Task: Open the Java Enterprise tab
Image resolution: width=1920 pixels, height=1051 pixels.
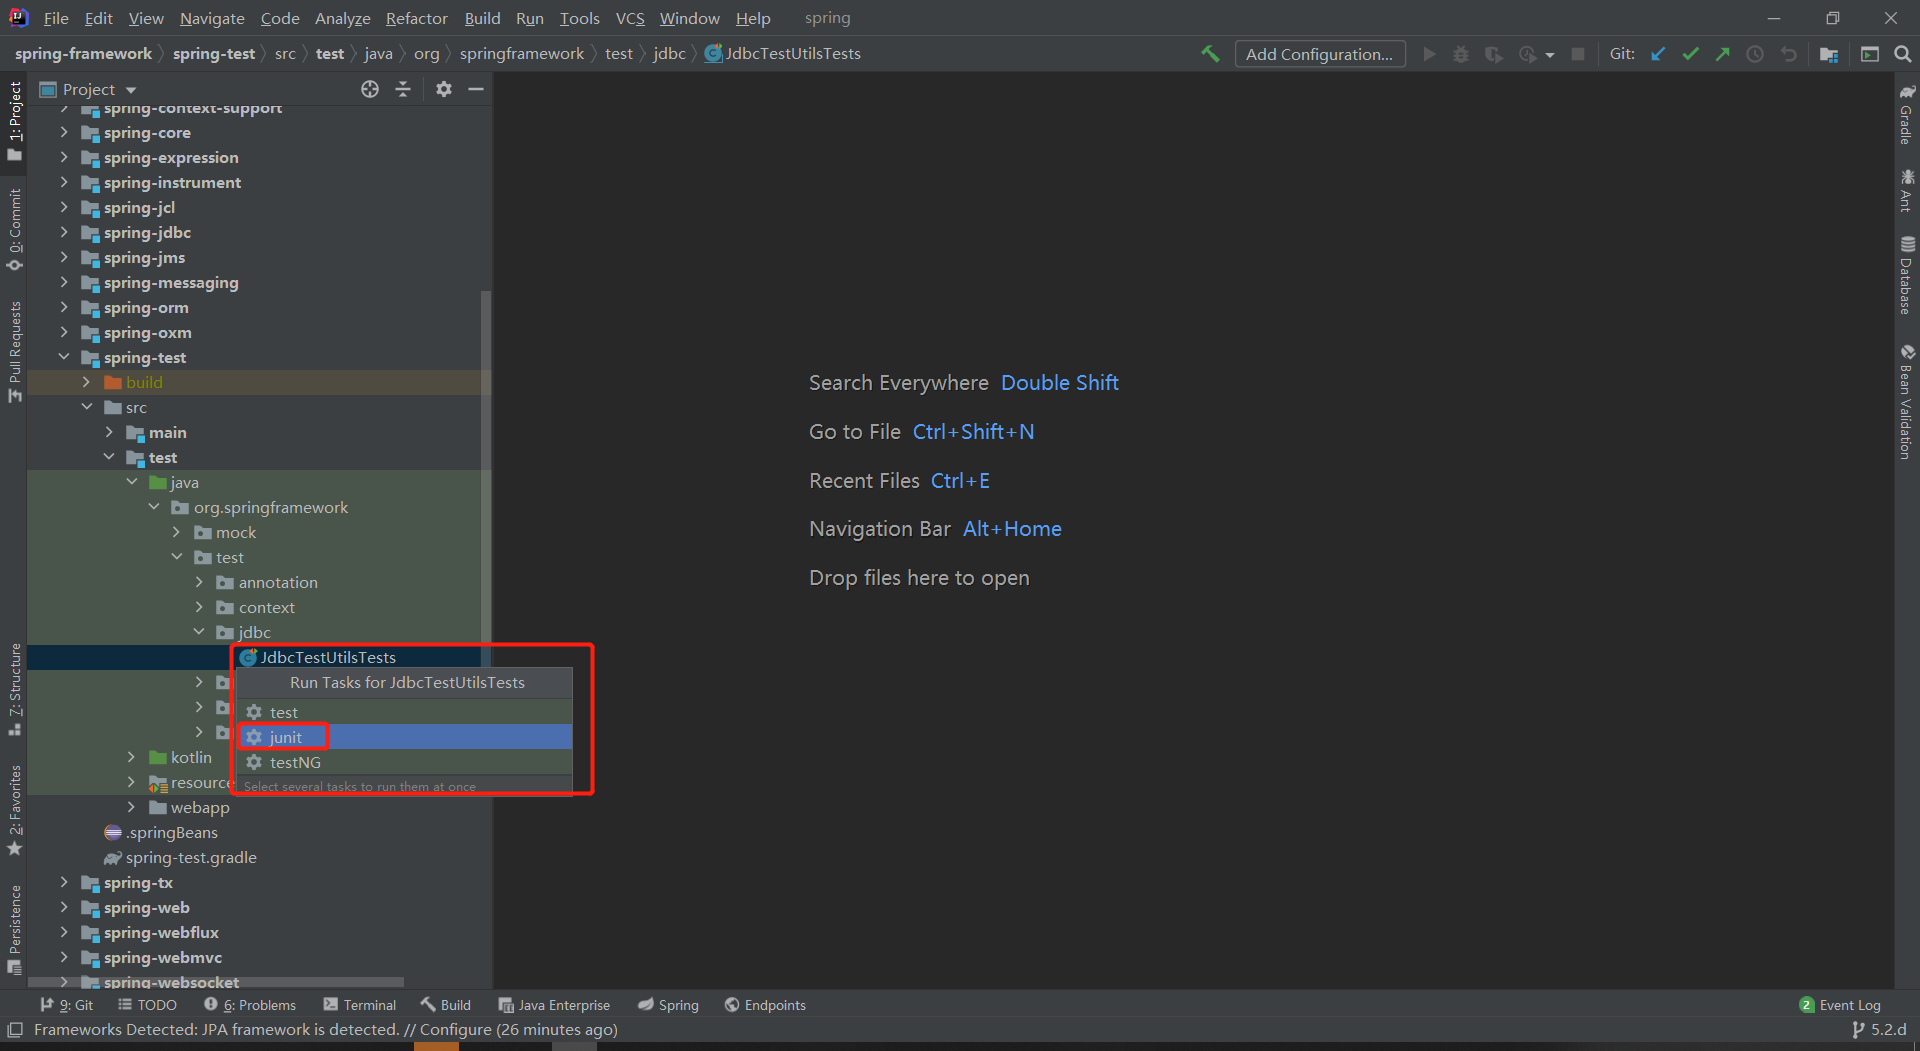Action: 554,1005
